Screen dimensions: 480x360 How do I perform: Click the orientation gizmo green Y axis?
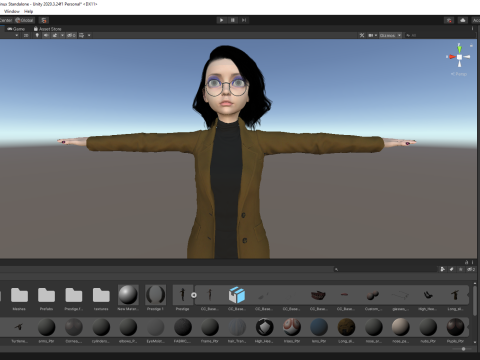[459, 49]
